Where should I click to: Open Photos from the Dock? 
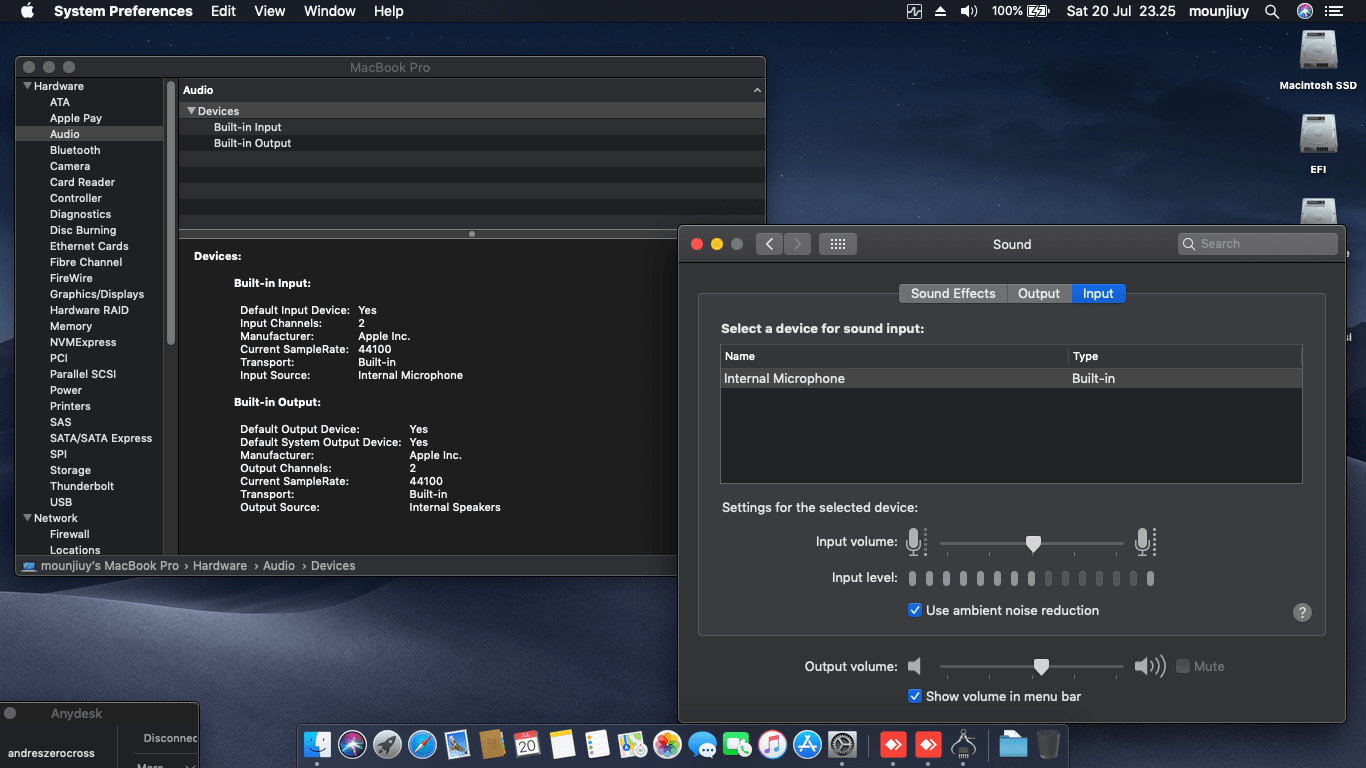click(667, 744)
